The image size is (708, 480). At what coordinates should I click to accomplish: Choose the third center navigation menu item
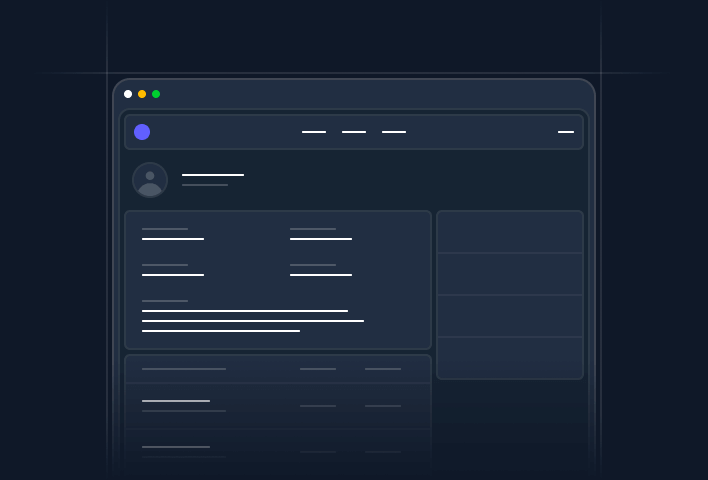pos(394,132)
